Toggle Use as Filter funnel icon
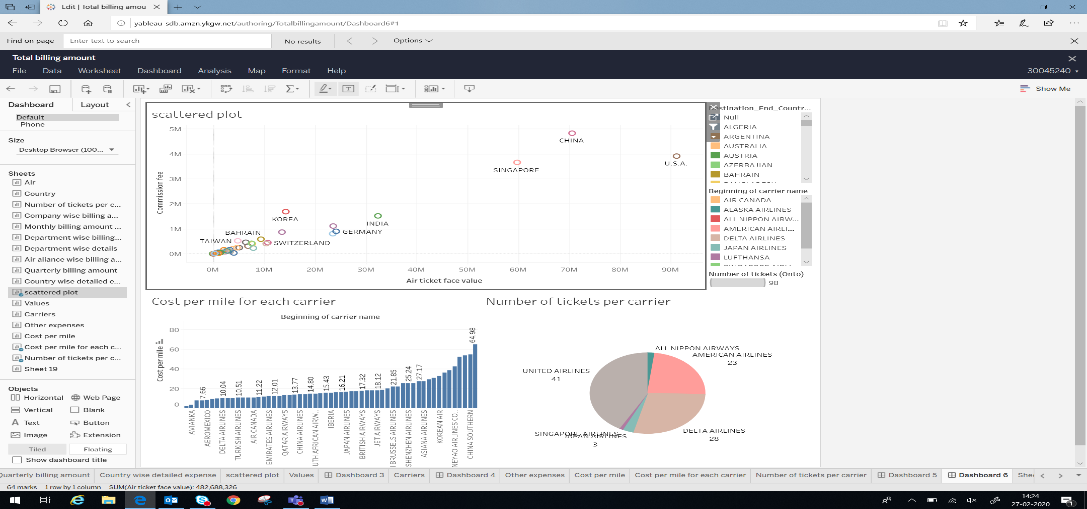Viewport: 1087px width, 509px height. pyautogui.click(x=713, y=127)
